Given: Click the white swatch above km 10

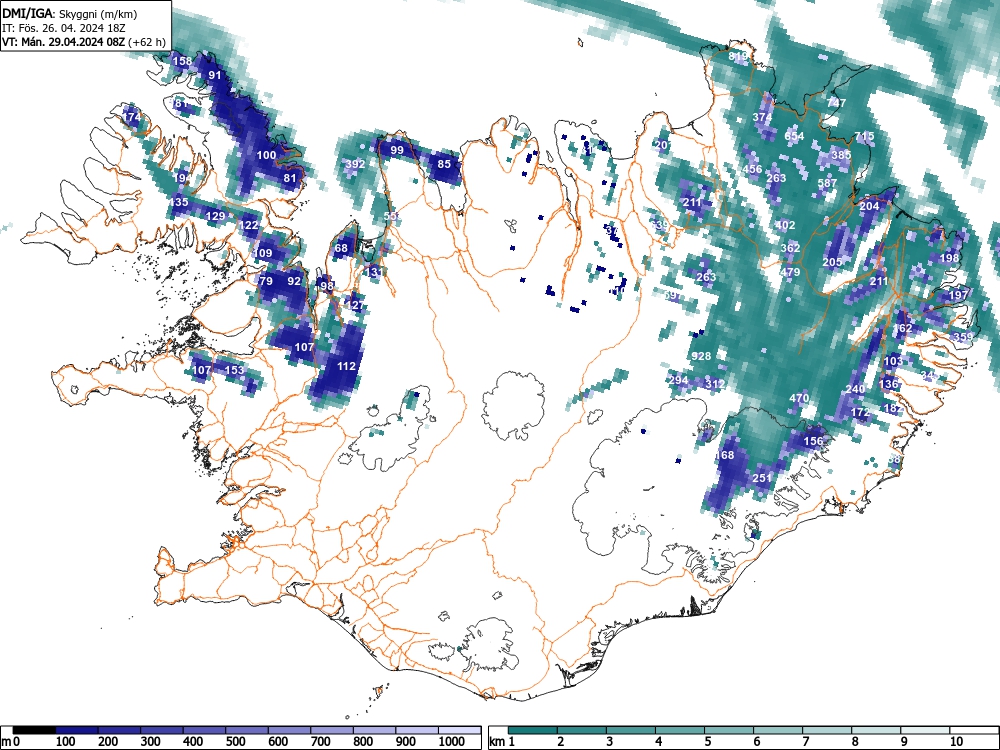Looking at the screenshot, I should pos(974,730).
